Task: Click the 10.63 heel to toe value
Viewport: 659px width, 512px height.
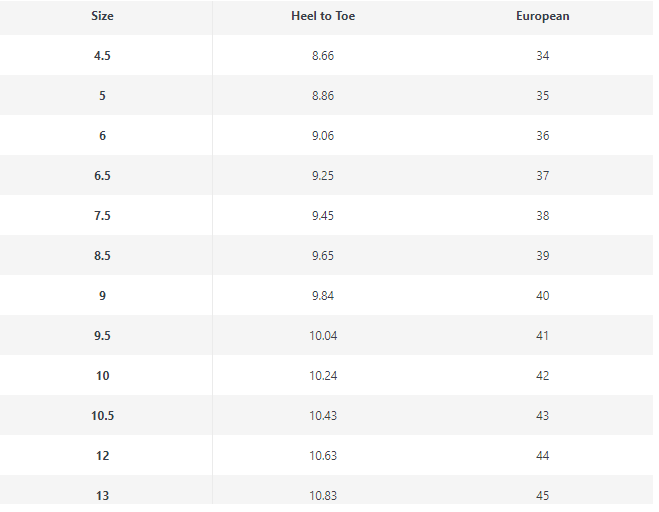Action: coord(322,456)
